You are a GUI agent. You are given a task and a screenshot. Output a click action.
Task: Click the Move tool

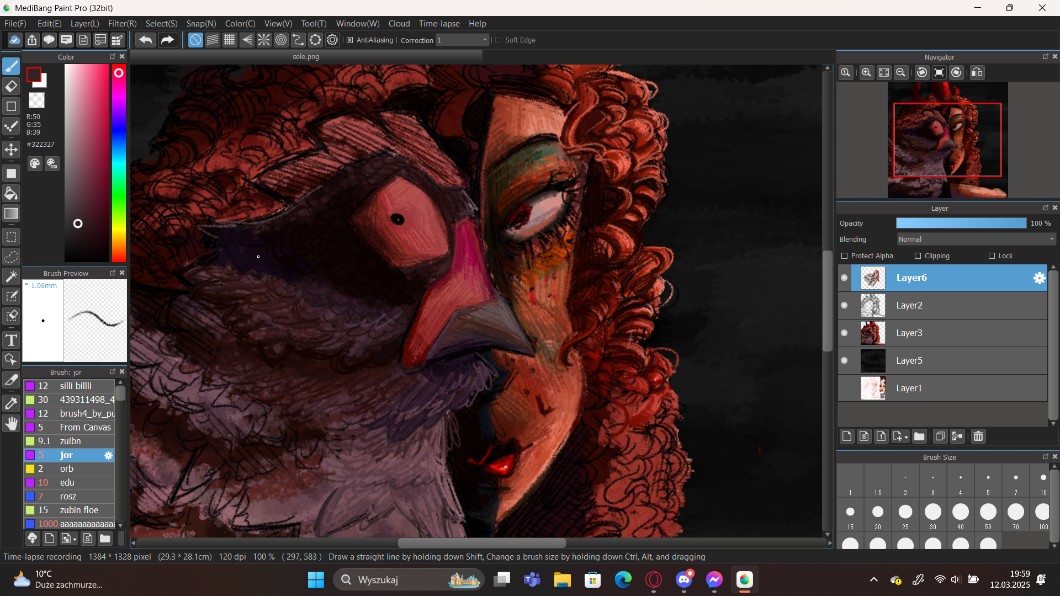[x=11, y=149]
